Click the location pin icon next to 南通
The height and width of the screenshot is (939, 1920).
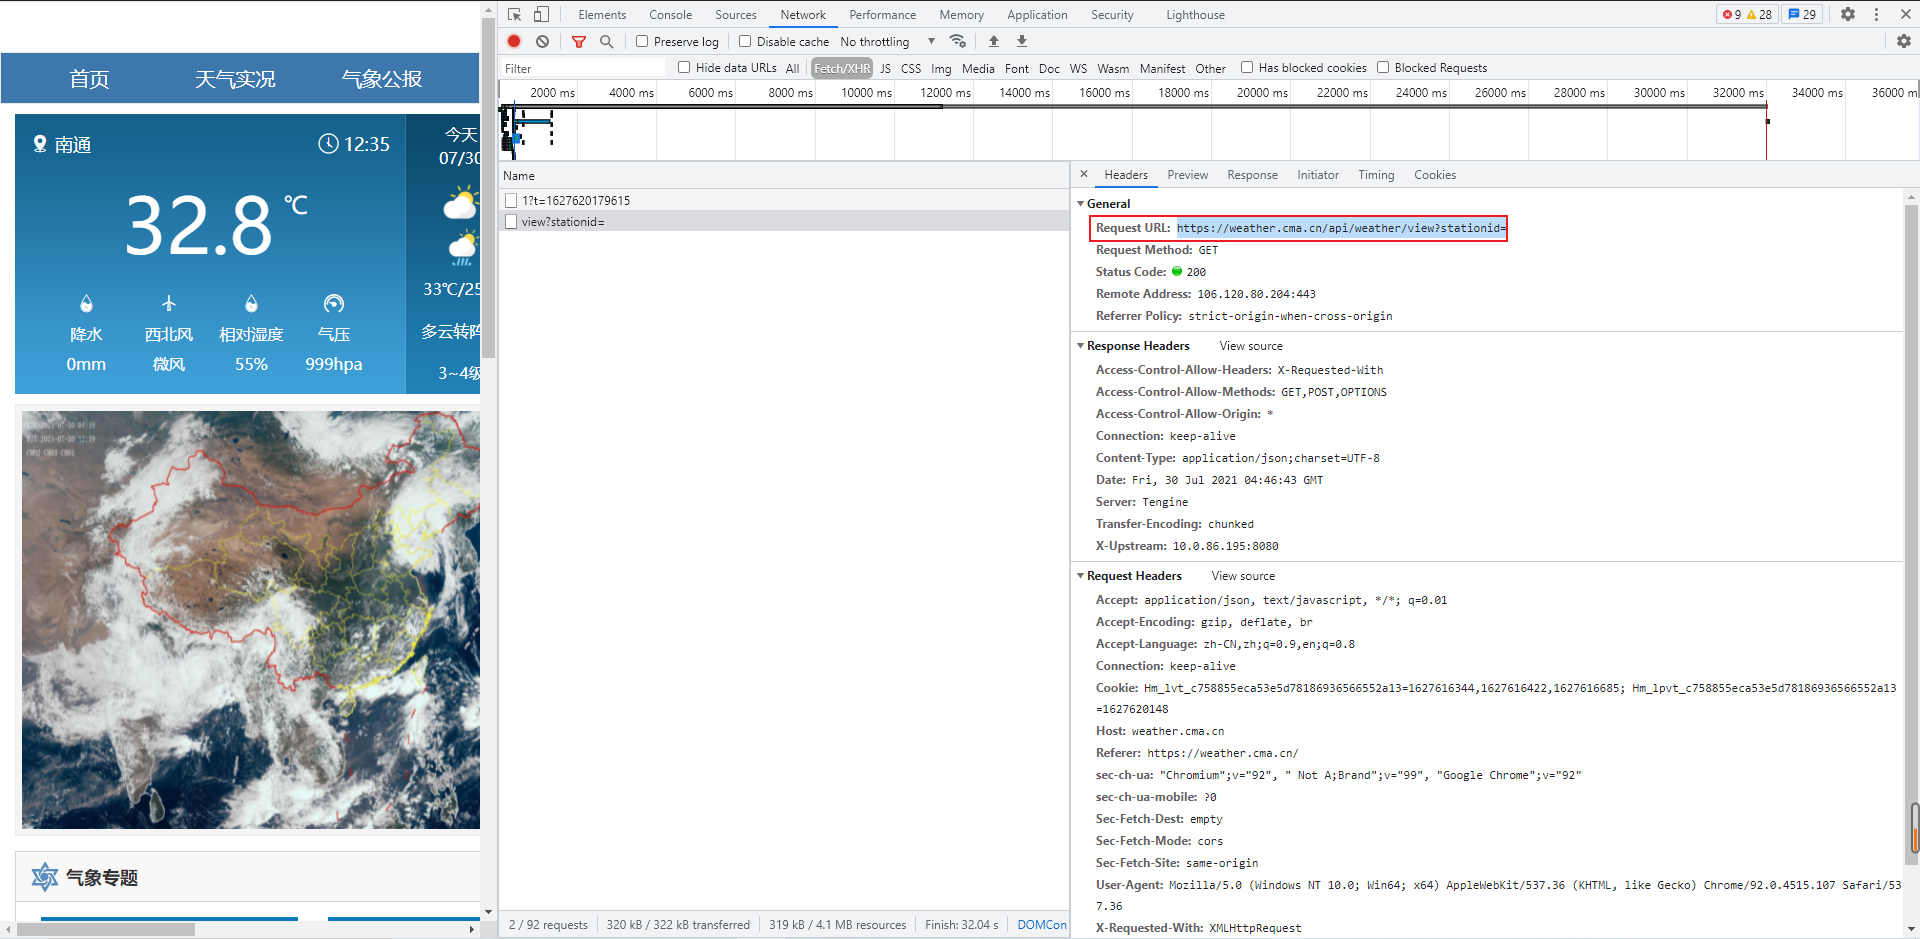point(40,144)
